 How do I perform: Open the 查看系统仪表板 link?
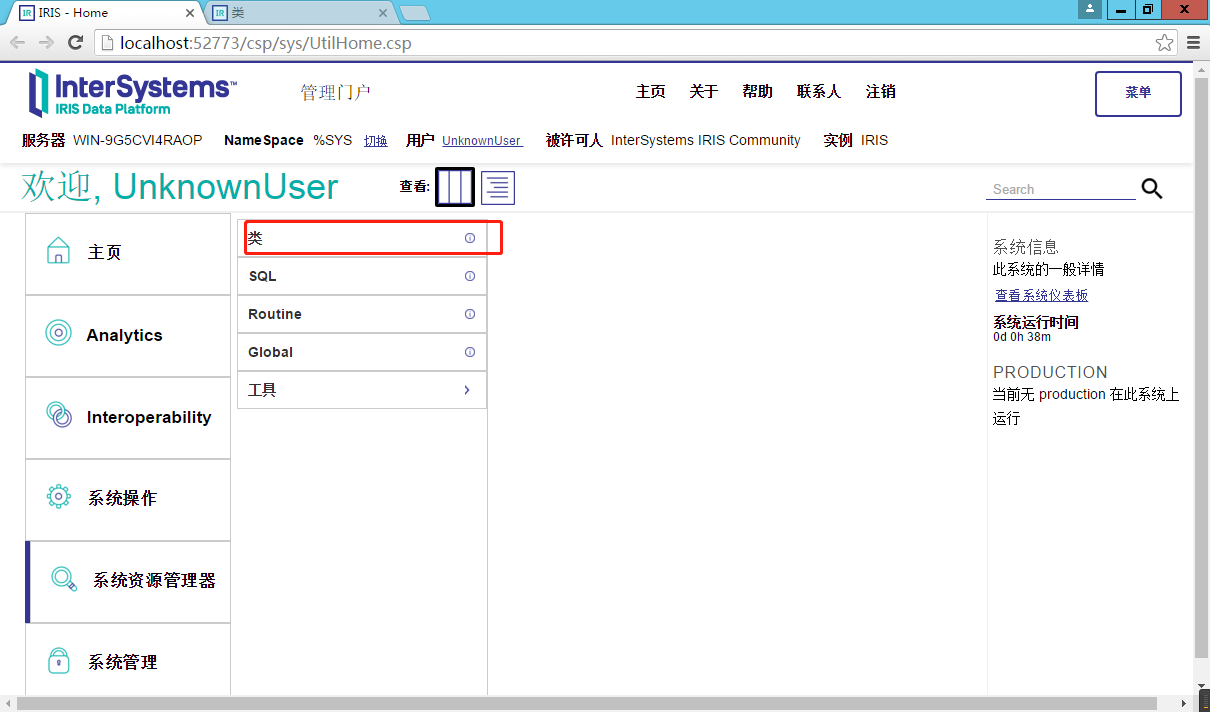tap(1041, 295)
